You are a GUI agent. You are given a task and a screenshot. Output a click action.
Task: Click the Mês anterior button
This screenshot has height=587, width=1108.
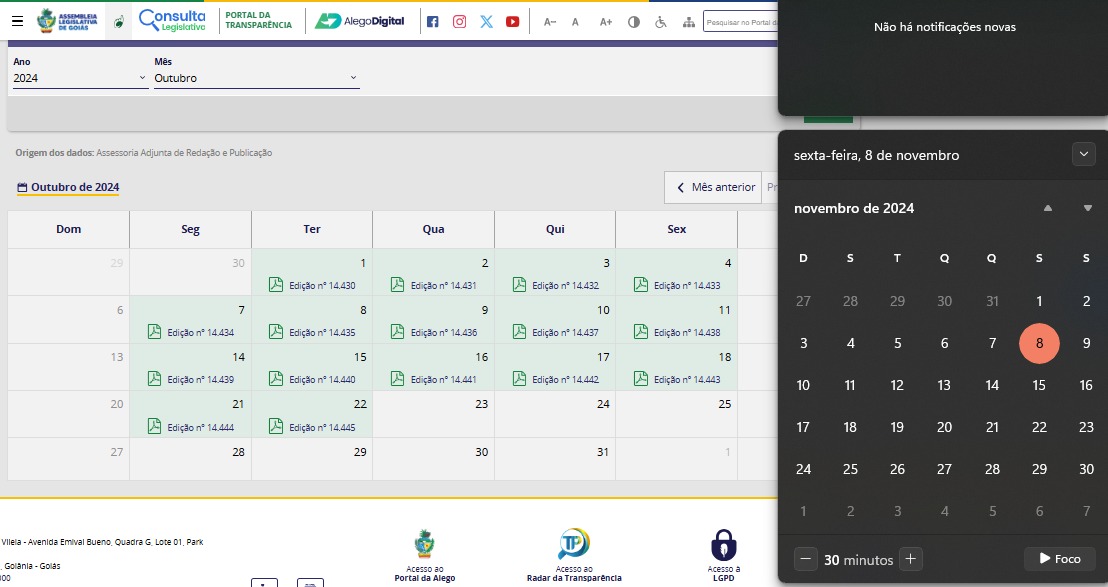coord(714,187)
